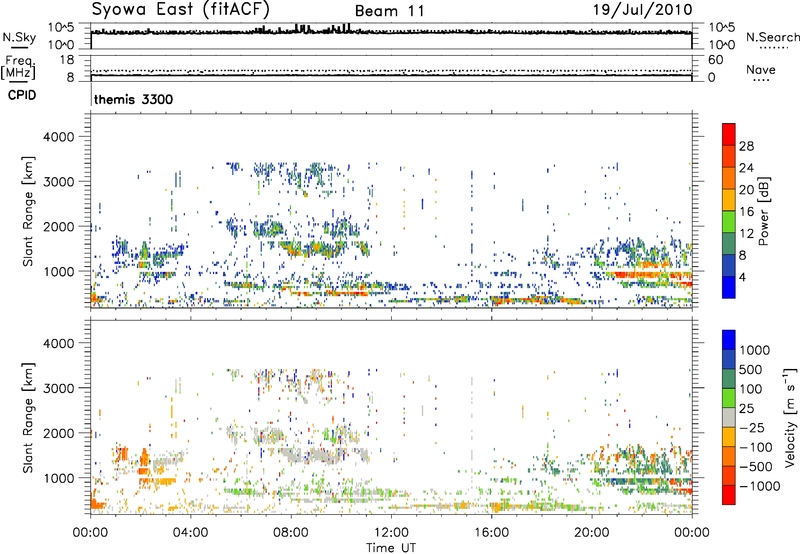Click the "08:00" time tick label
The width and height of the screenshot is (800, 554).
point(290,533)
